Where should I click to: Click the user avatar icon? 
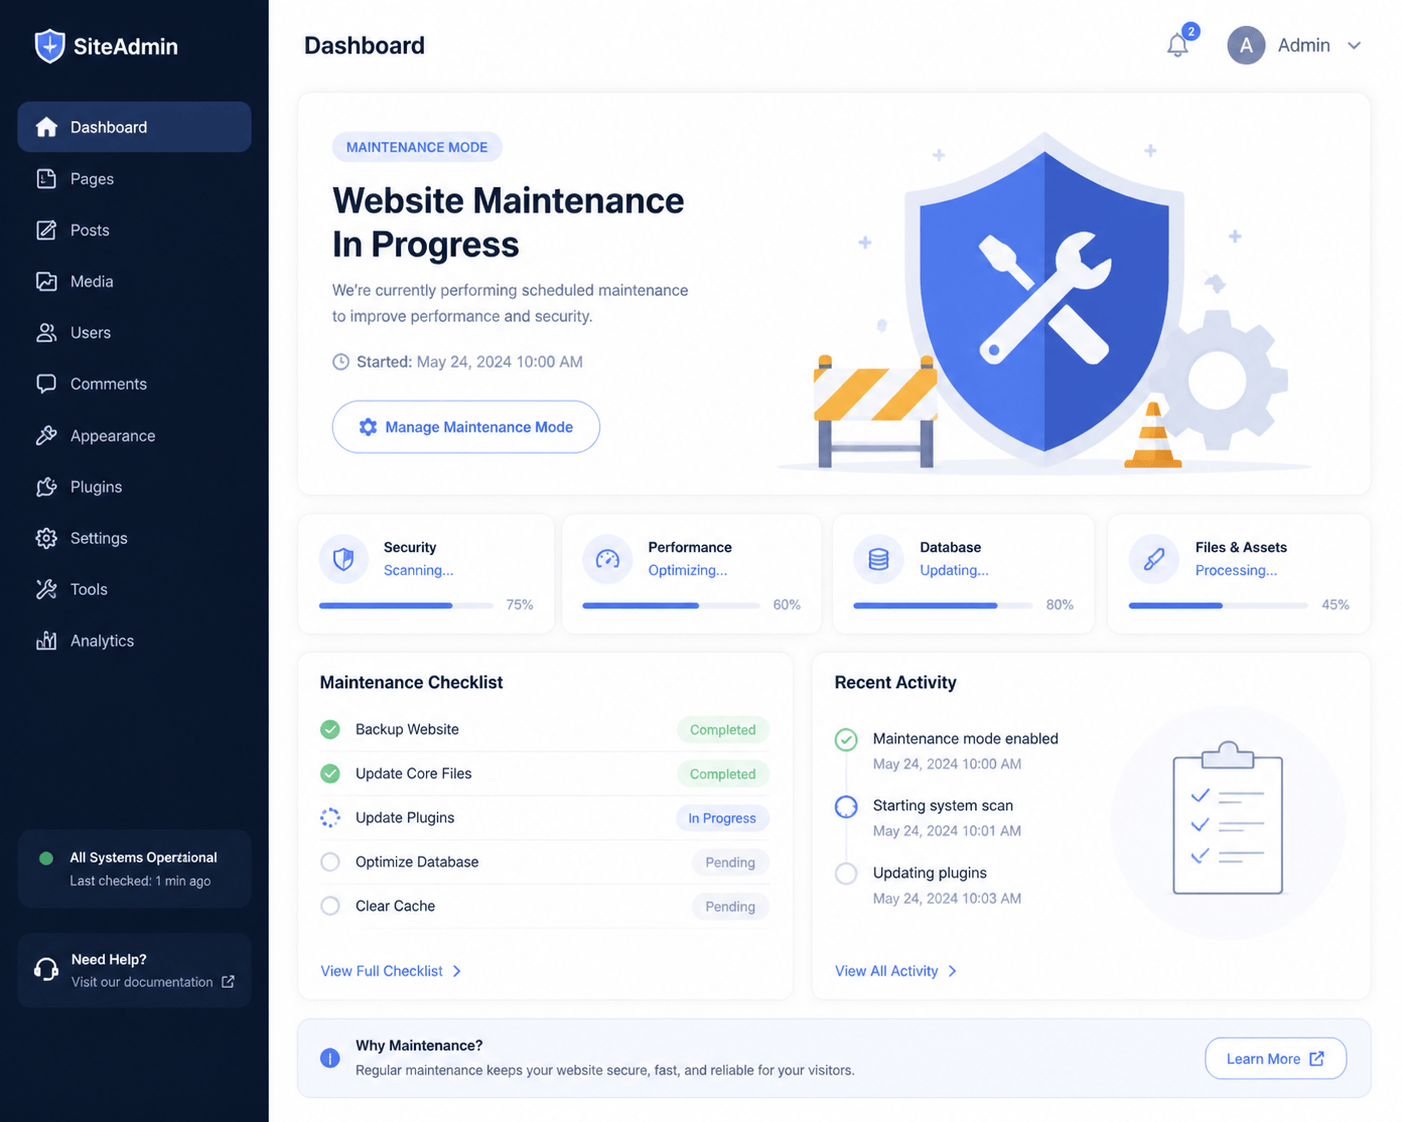pos(1246,45)
